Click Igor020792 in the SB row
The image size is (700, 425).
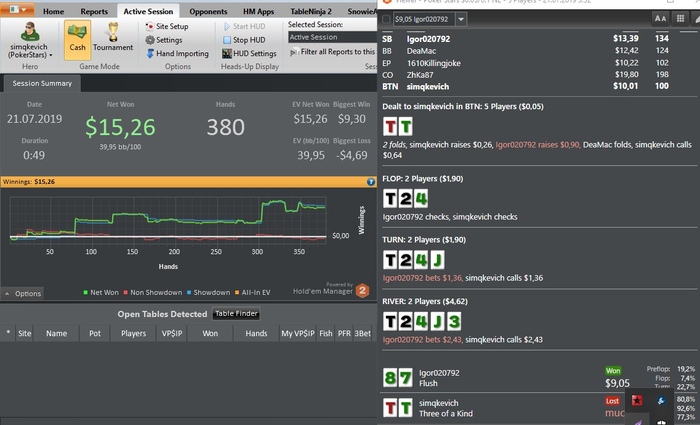(428, 39)
